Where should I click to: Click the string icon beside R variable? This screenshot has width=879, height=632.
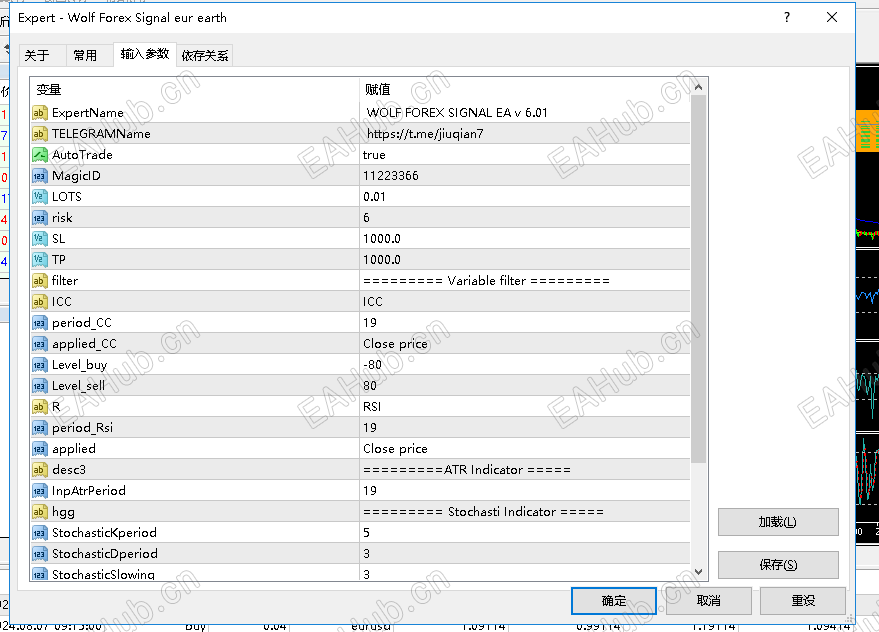(x=39, y=407)
